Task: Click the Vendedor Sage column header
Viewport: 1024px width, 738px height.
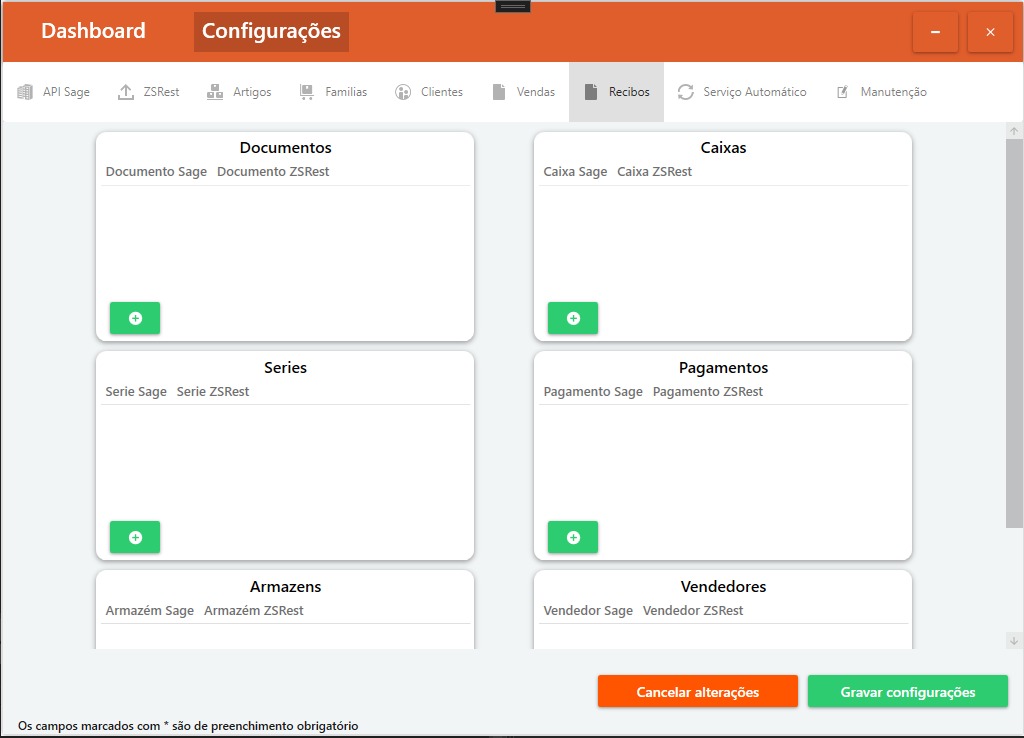Action: (x=588, y=611)
